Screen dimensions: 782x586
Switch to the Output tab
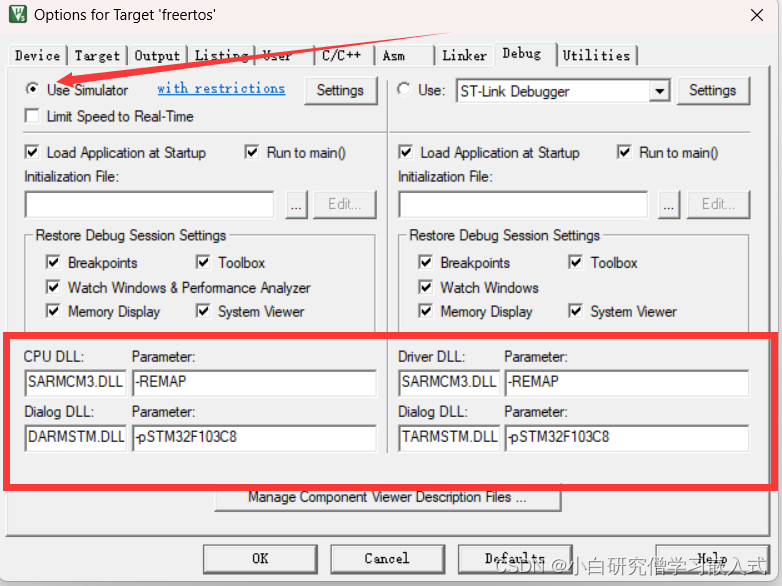(157, 55)
